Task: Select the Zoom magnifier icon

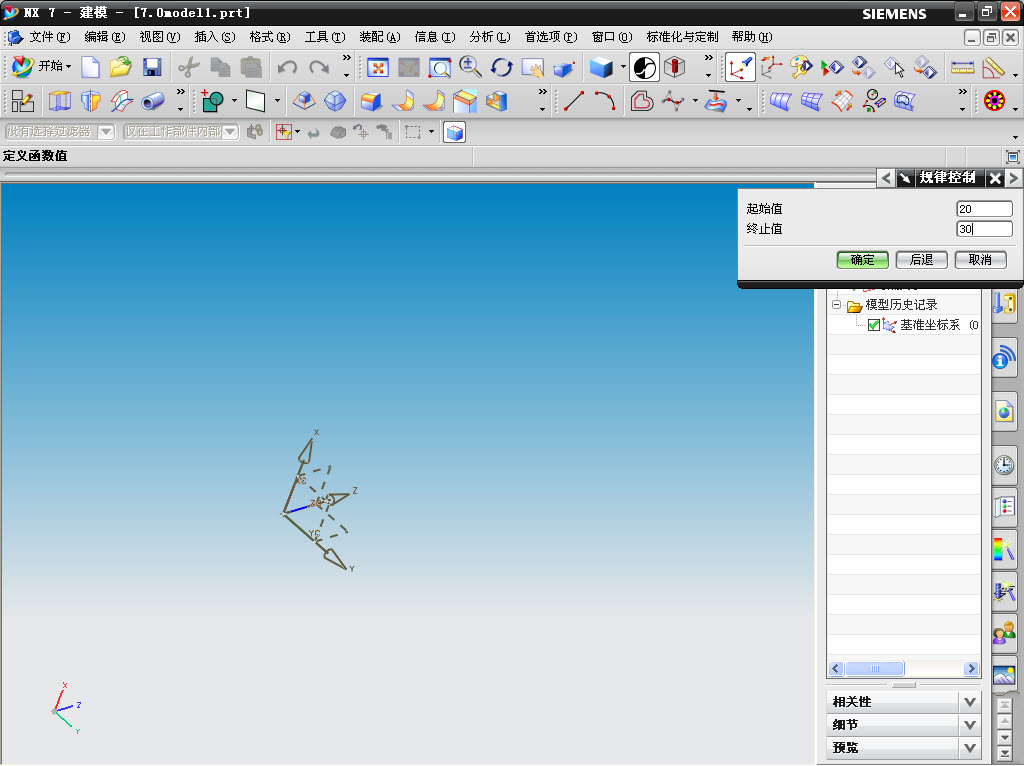Action: [x=470, y=67]
